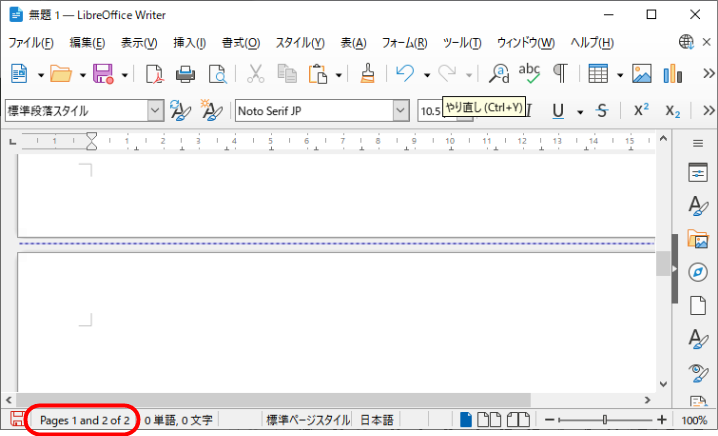This screenshot has width=718, height=436.
Task: Open sidebar Page deck
Action: click(x=698, y=305)
